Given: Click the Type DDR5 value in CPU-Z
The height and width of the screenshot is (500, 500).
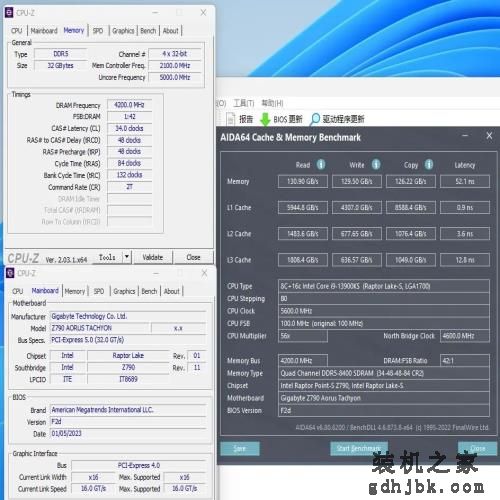Looking at the screenshot, I should coord(61,54).
